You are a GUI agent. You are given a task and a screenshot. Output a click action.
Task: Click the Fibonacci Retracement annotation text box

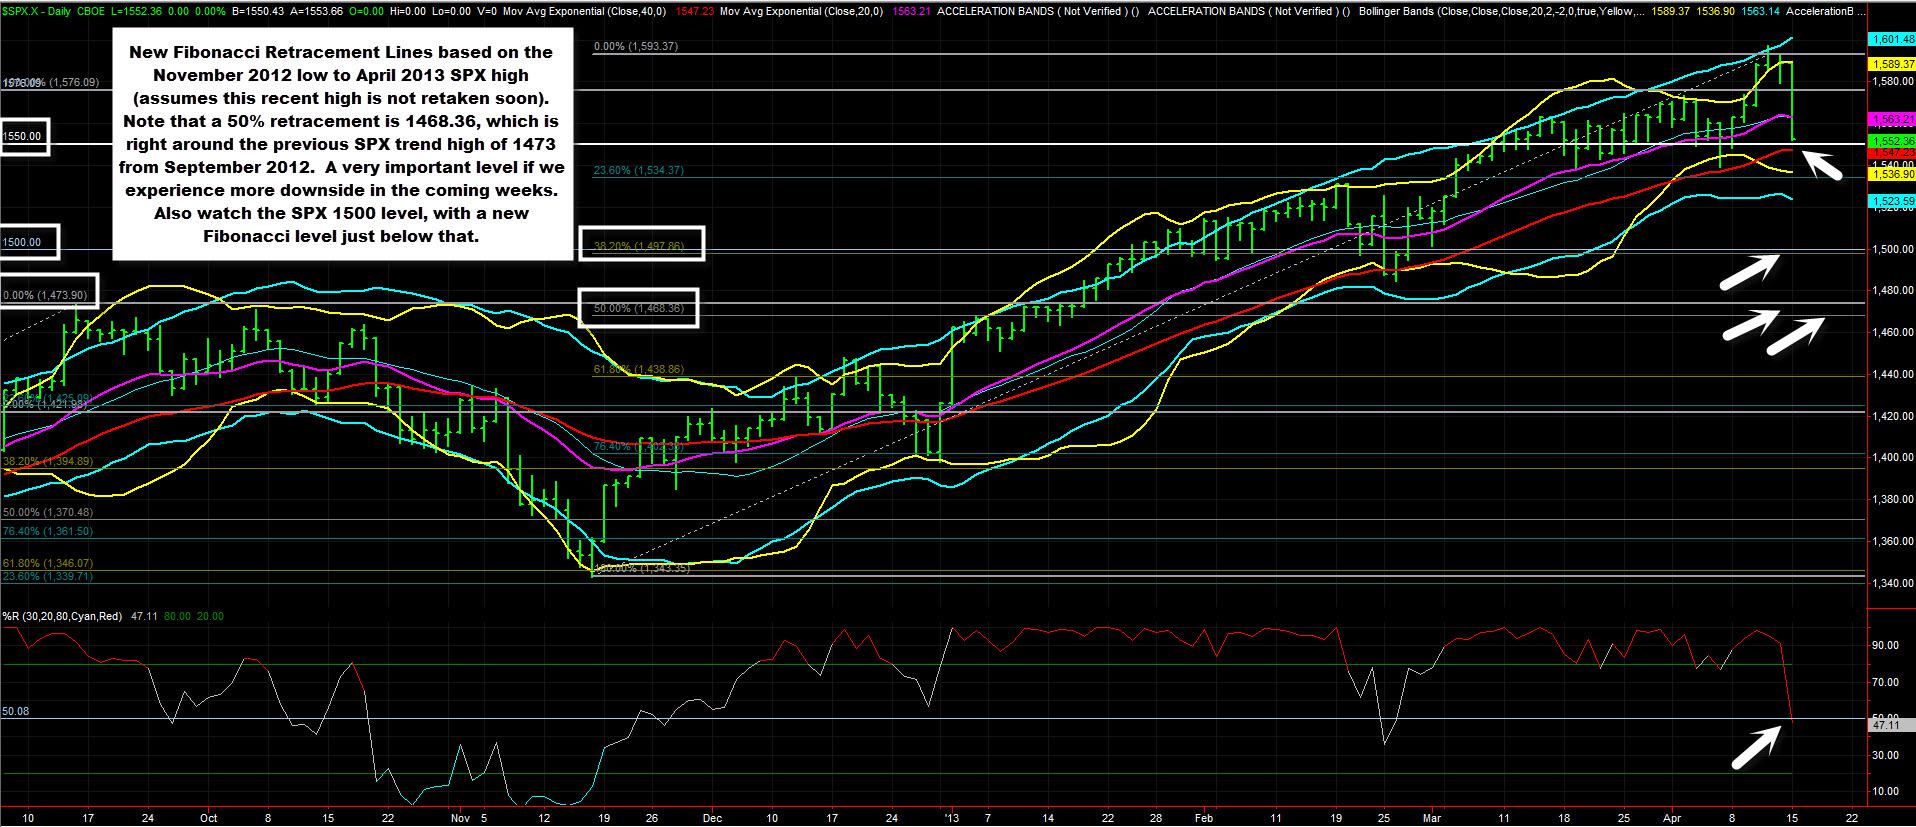(344, 145)
